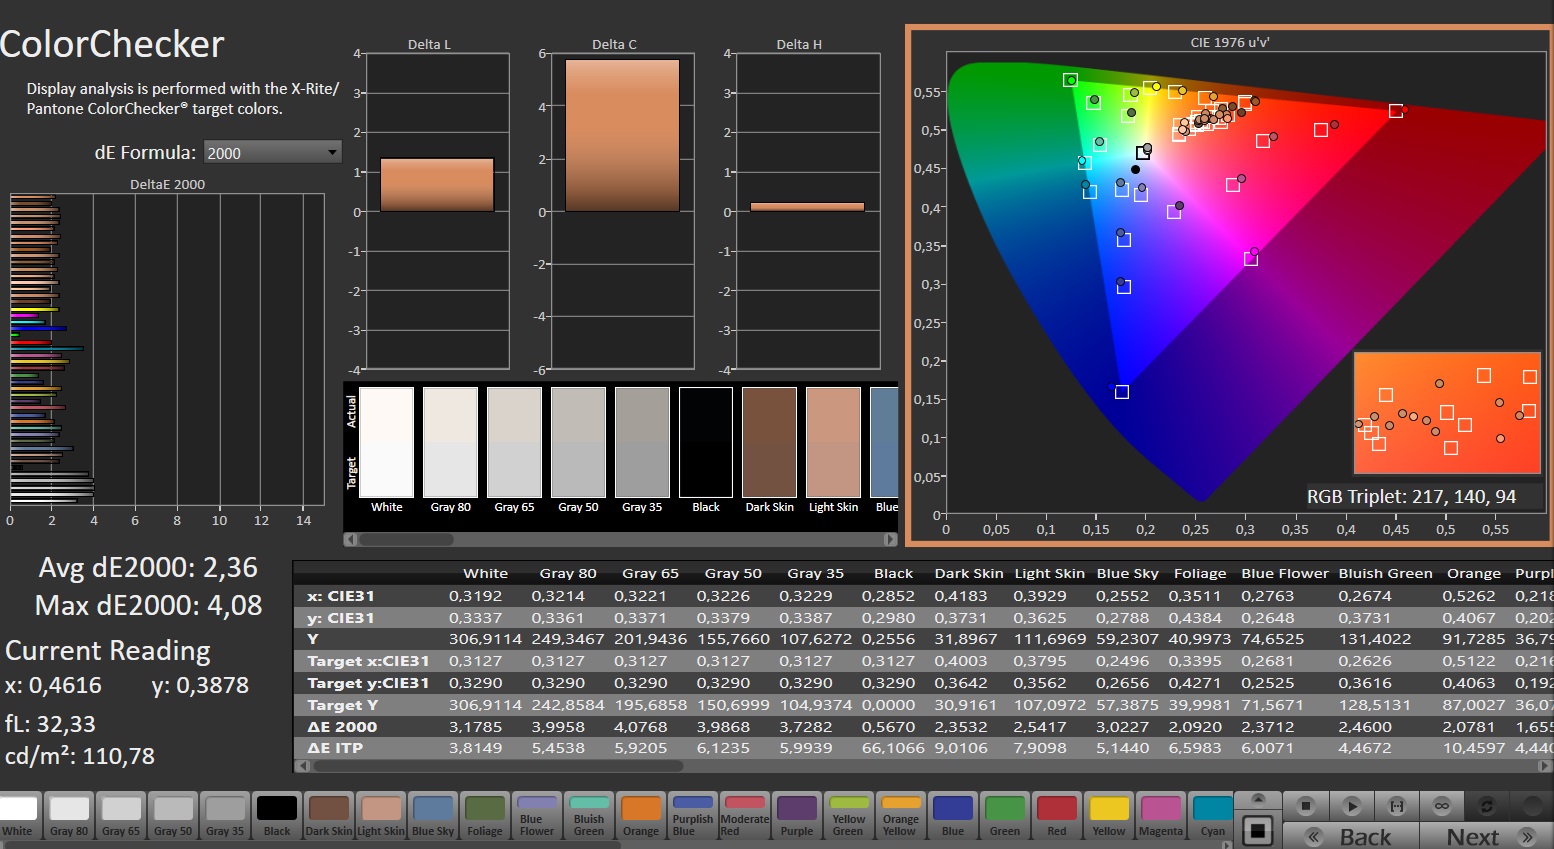1554x849 pixels.
Task: Click the 'Bluish Green' column header in data table
Action: point(1385,574)
